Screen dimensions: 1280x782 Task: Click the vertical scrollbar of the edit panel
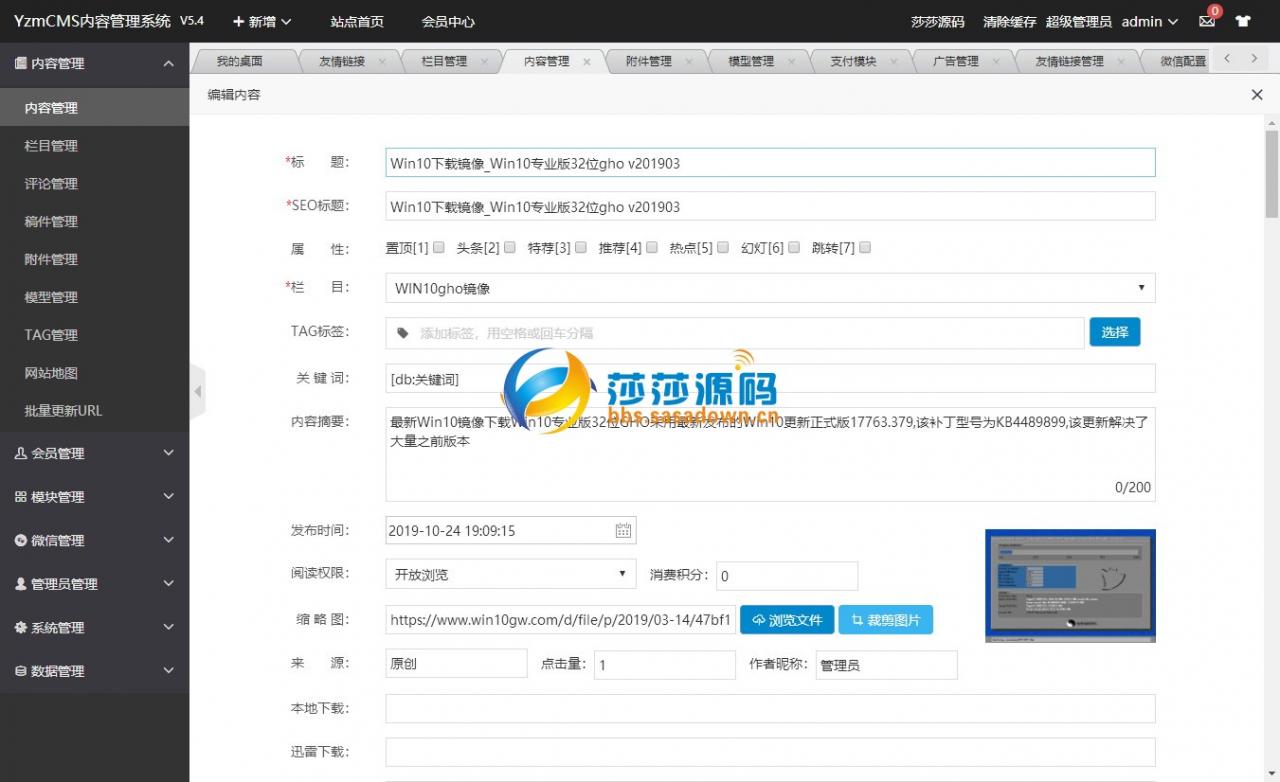(x=1271, y=173)
